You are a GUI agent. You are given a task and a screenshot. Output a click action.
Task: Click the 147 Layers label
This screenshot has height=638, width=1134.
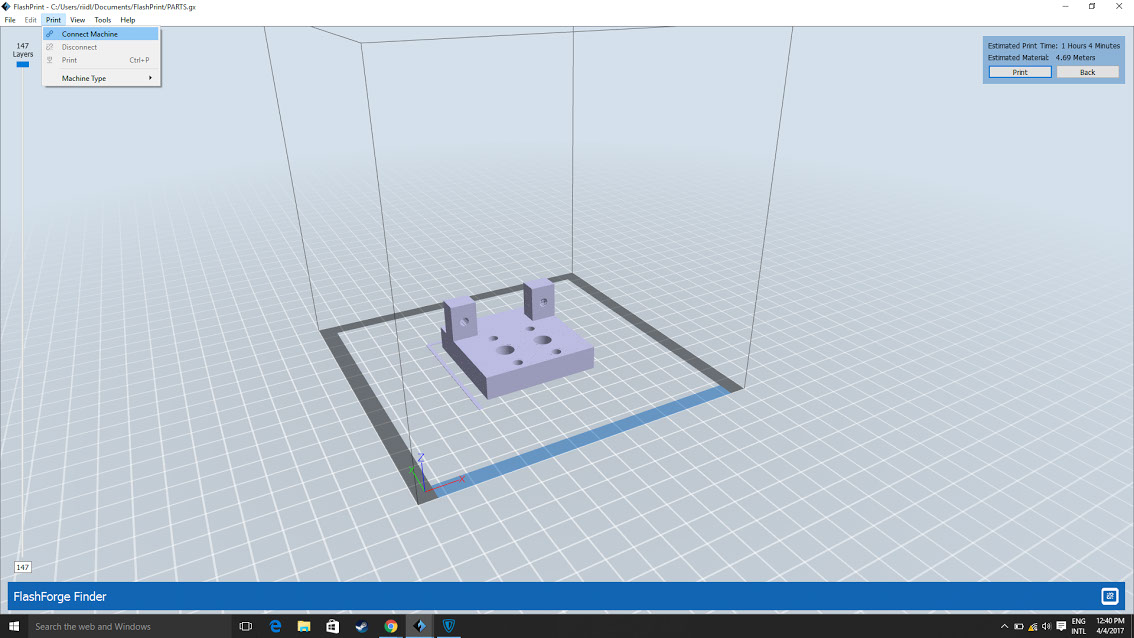[22, 50]
